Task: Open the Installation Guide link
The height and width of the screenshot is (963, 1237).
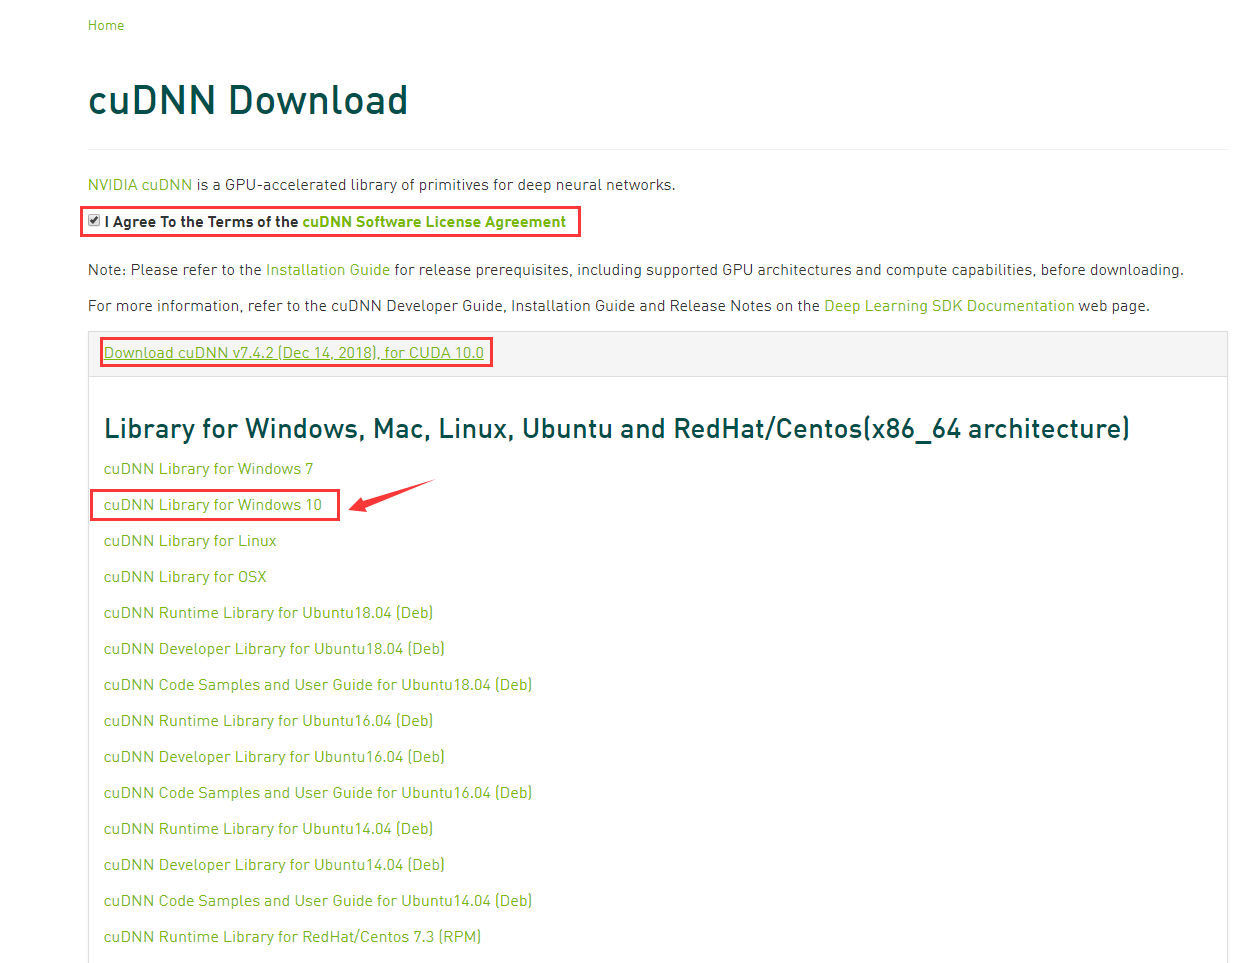Action: point(328,270)
